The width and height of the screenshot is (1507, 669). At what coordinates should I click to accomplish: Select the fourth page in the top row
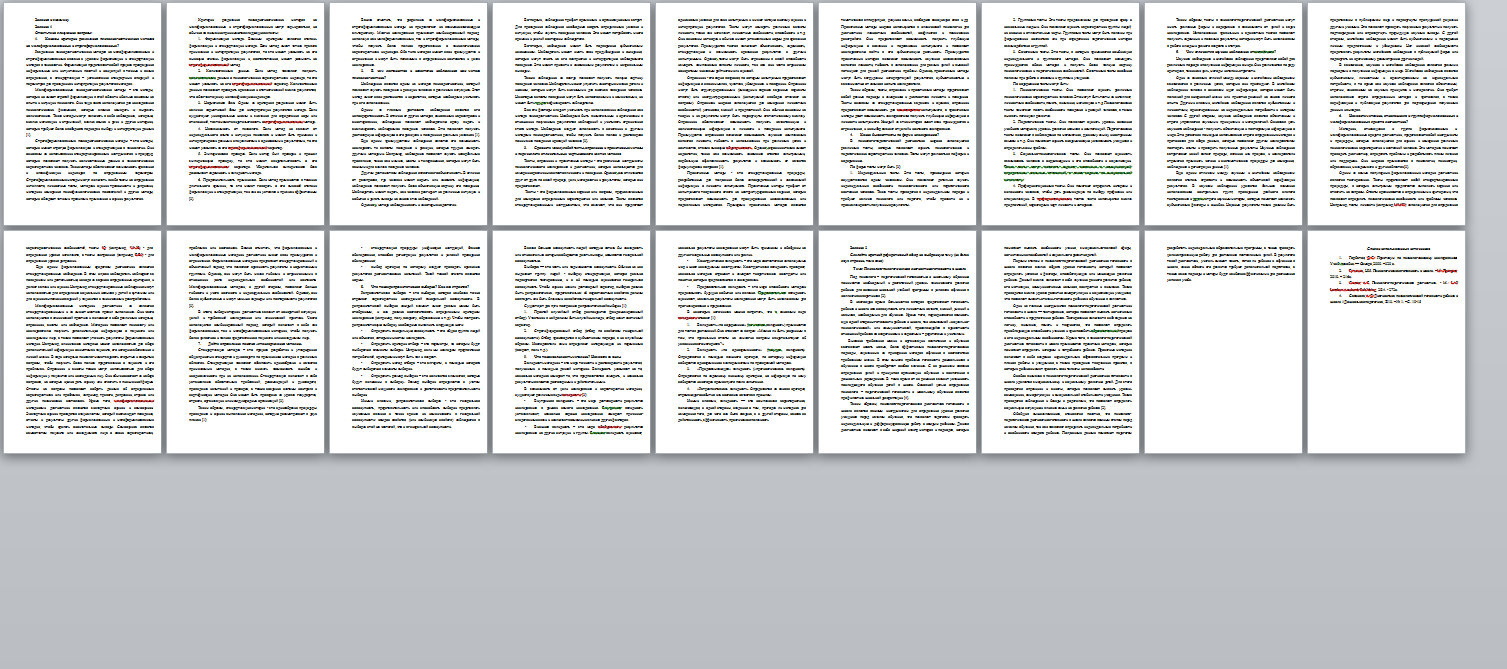pyautogui.click(x=571, y=114)
